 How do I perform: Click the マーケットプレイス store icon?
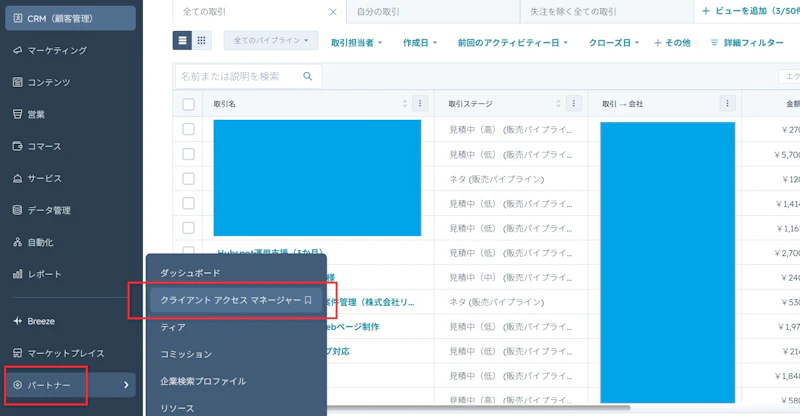click(17, 353)
